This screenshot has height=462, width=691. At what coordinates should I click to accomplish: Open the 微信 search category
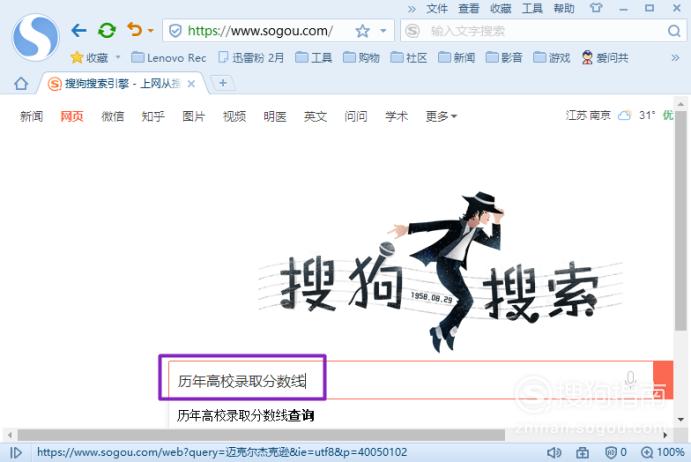112,116
